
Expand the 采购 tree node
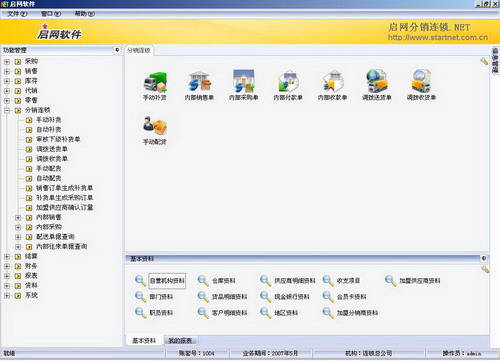tap(7, 62)
